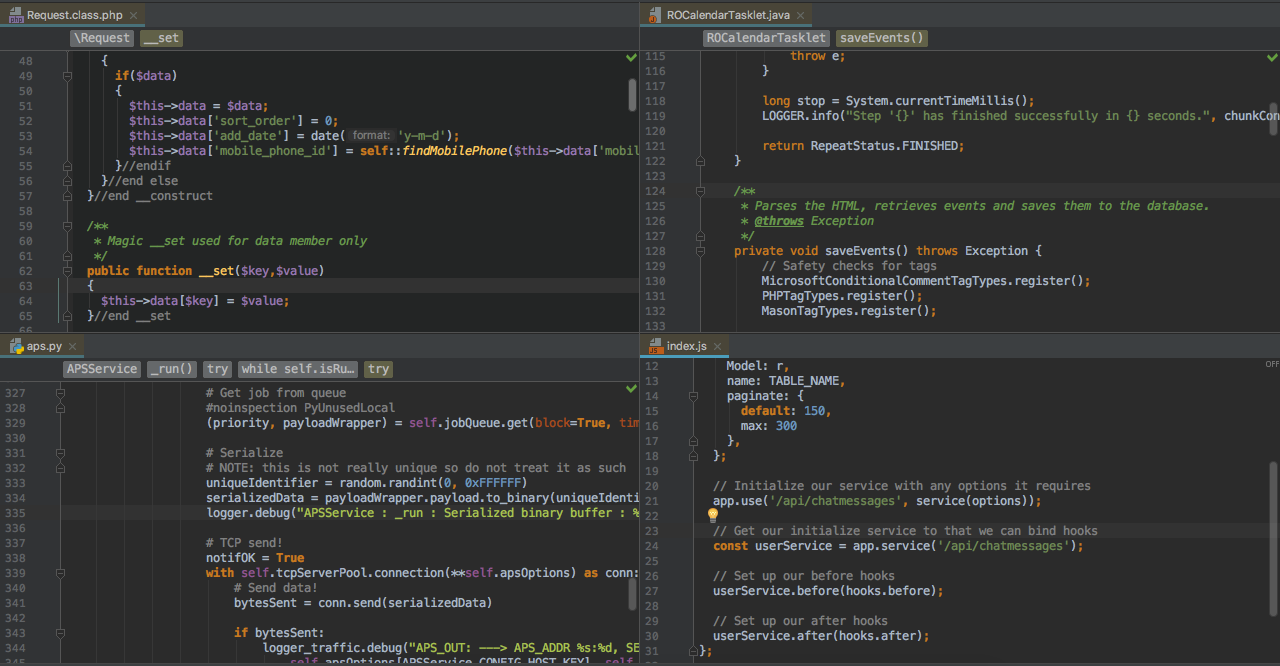
Task: Click green inspection checkmark in aps.py editor
Action: click(x=630, y=388)
